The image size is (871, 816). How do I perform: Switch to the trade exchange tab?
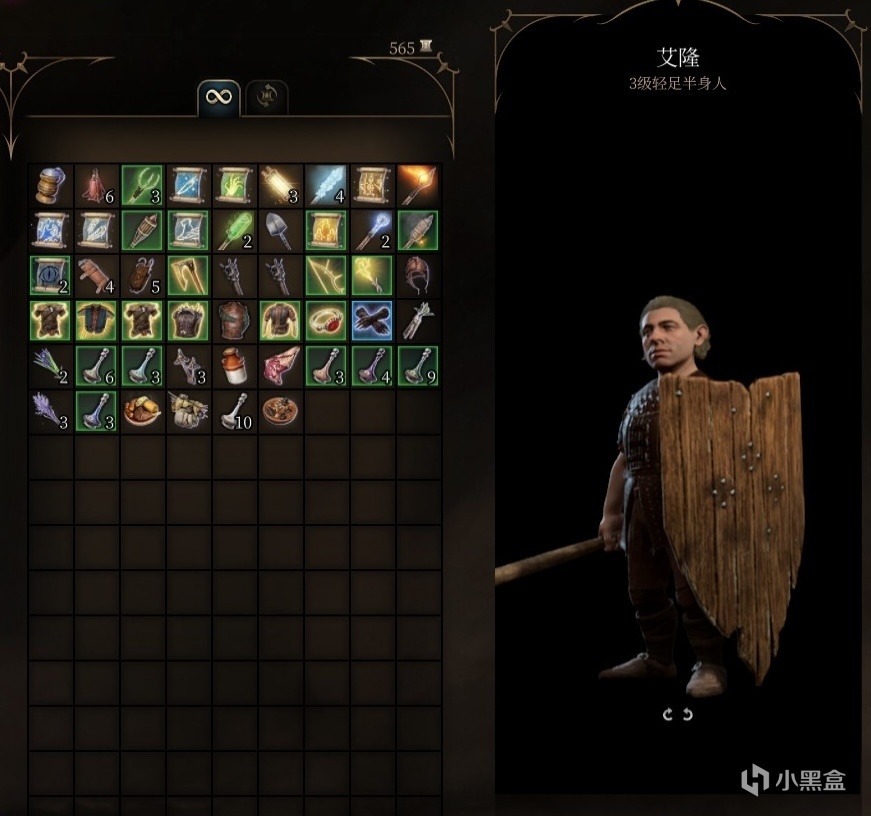click(267, 98)
